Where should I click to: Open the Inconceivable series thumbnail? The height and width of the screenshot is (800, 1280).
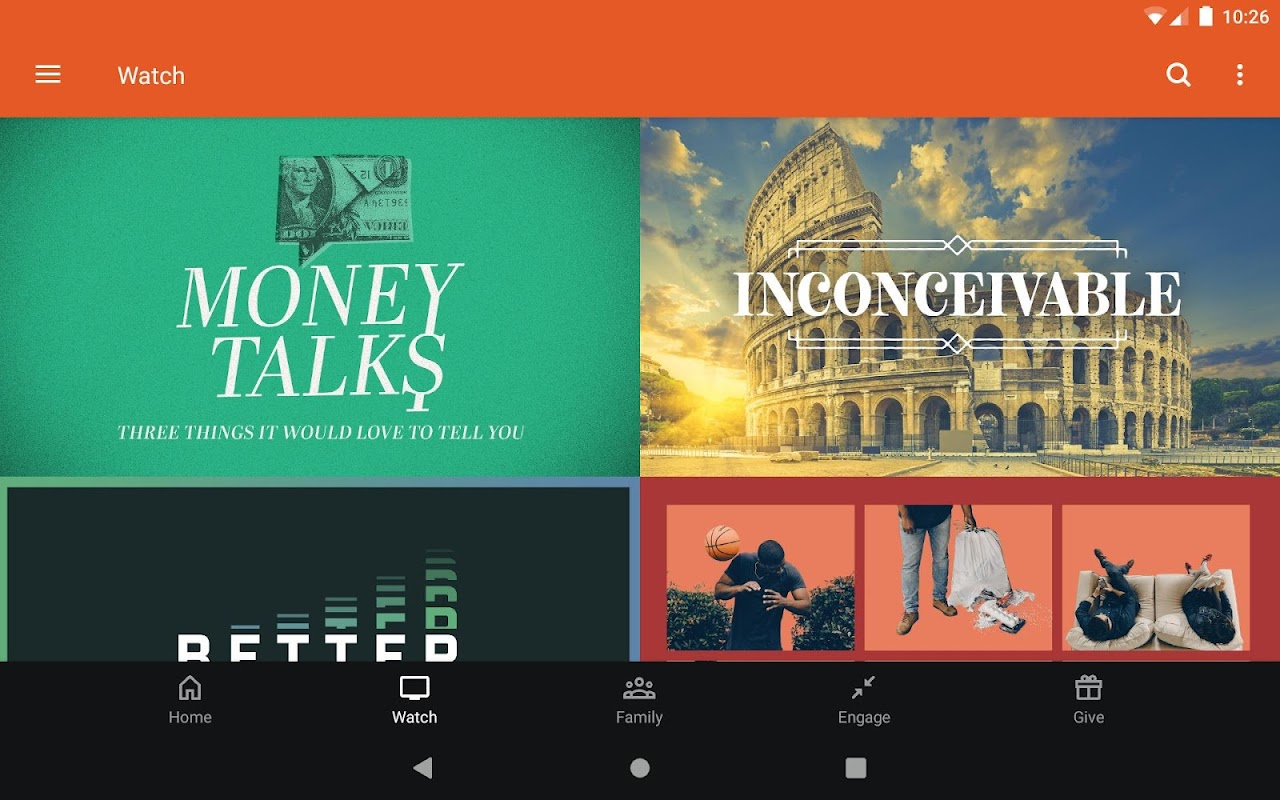(960, 297)
